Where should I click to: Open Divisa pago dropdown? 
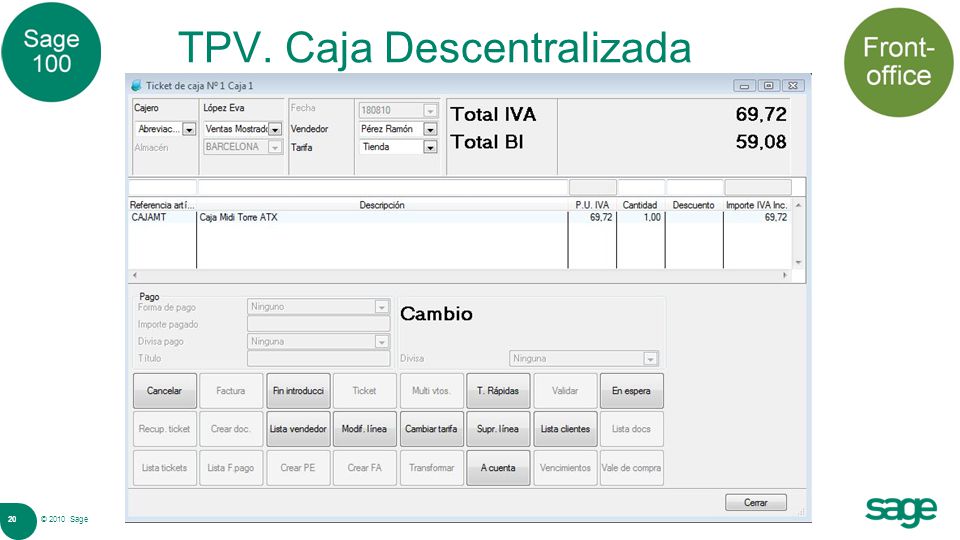pos(381,342)
